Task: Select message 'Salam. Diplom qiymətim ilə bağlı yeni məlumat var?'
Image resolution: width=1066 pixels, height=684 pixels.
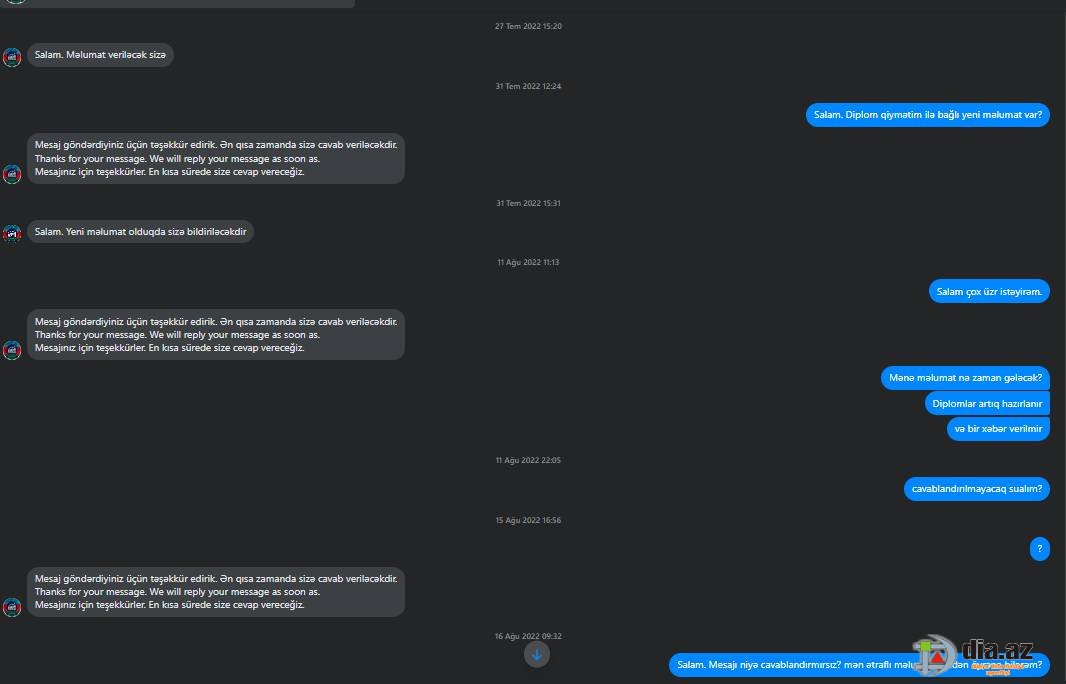Action: (x=928, y=115)
